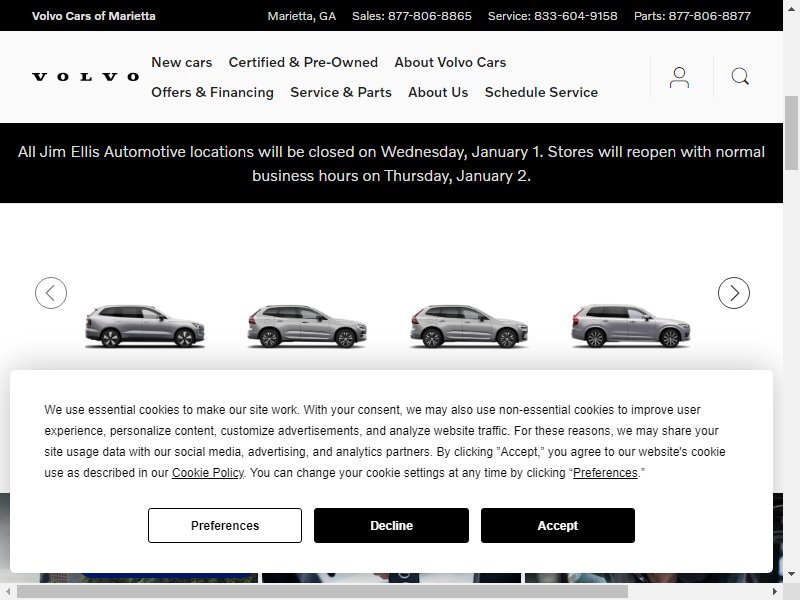The height and width of the screenshot is (600, 800).
Task: Open Offers & Financing menu
Action: coord(212,92)
